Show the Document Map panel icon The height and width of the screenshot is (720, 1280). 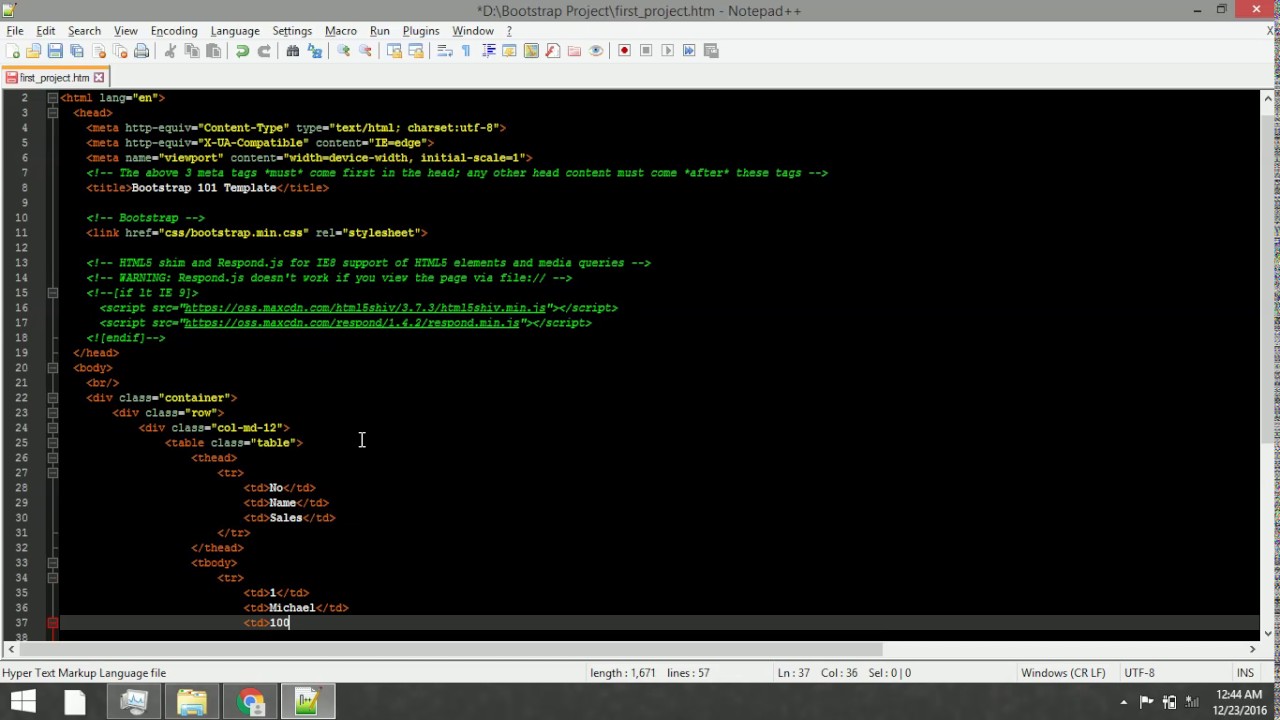[x=531, y=51]
